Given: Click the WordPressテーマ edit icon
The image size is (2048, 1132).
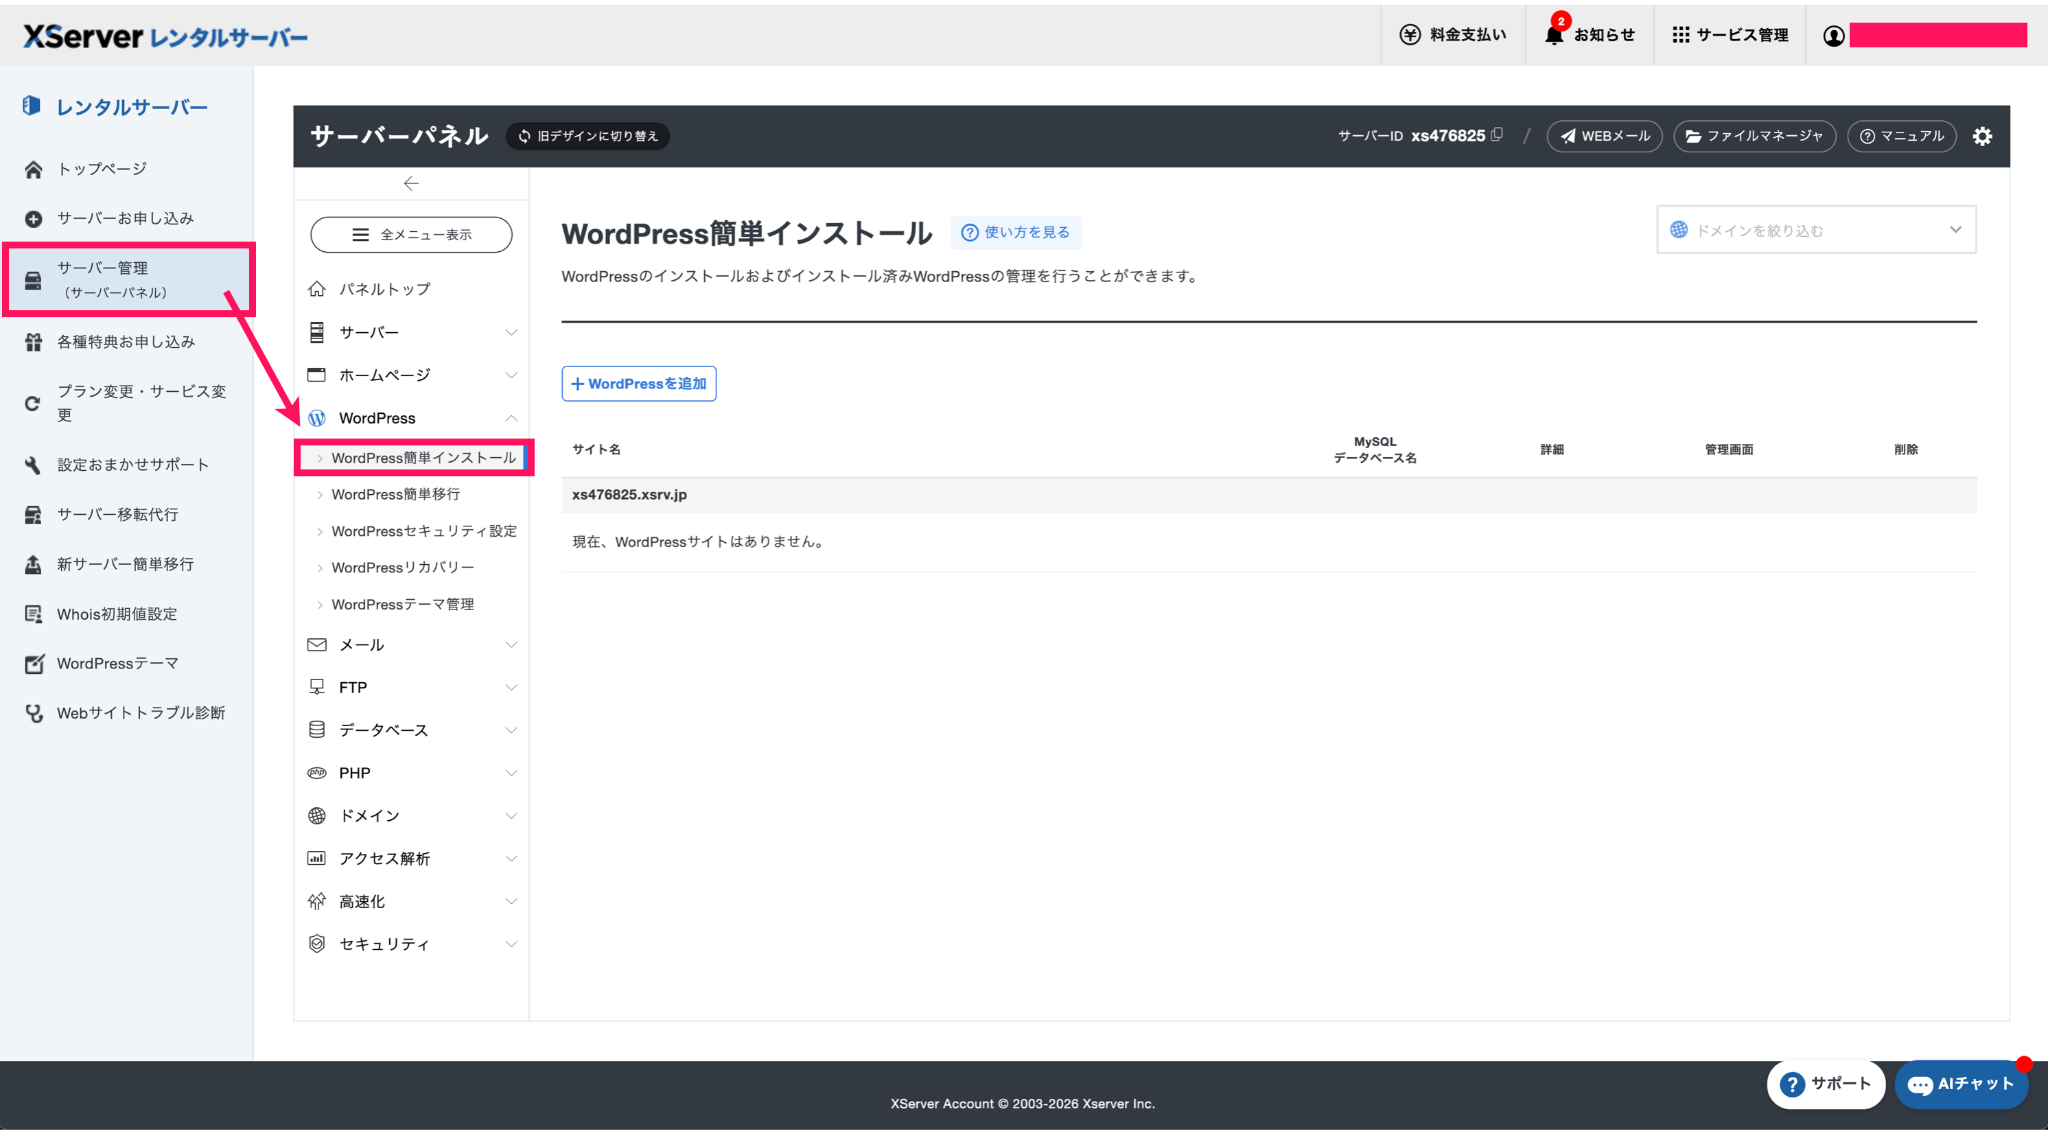Looking at the screenshot, I should pyautogui.click(x=34, y=664).
